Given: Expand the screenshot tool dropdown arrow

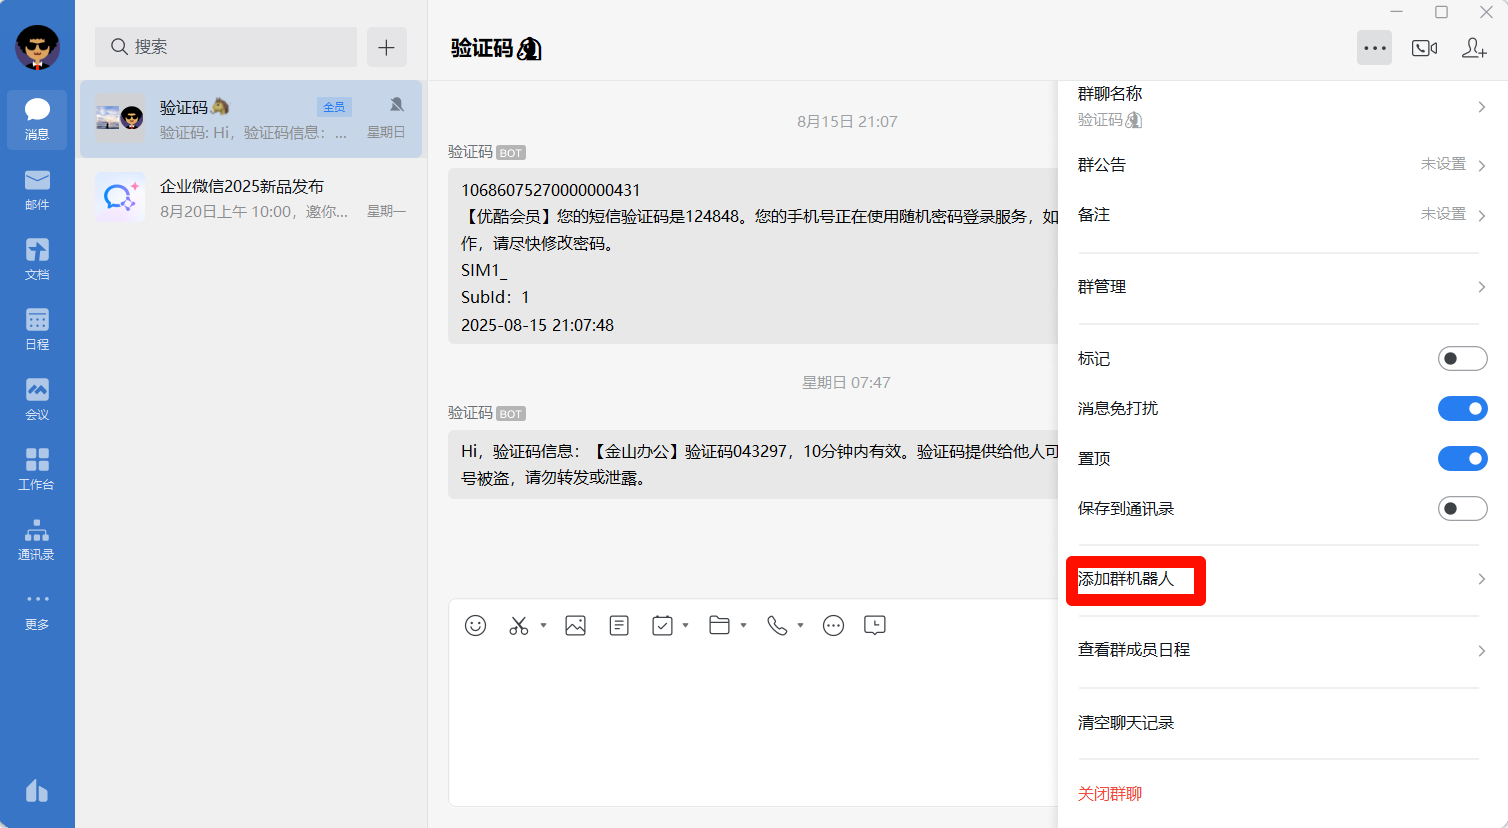Looking at the screenshot, I should (543, 625).
